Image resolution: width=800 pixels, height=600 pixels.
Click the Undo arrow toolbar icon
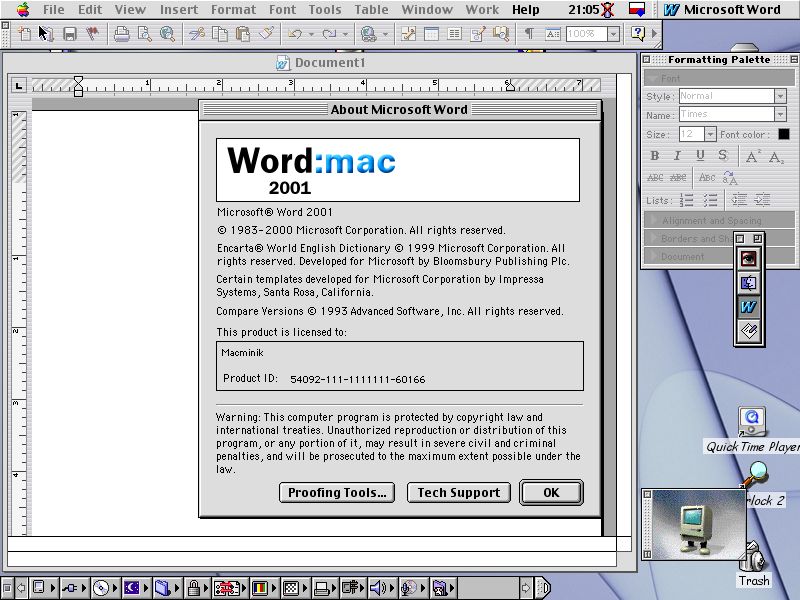point(295,34)
